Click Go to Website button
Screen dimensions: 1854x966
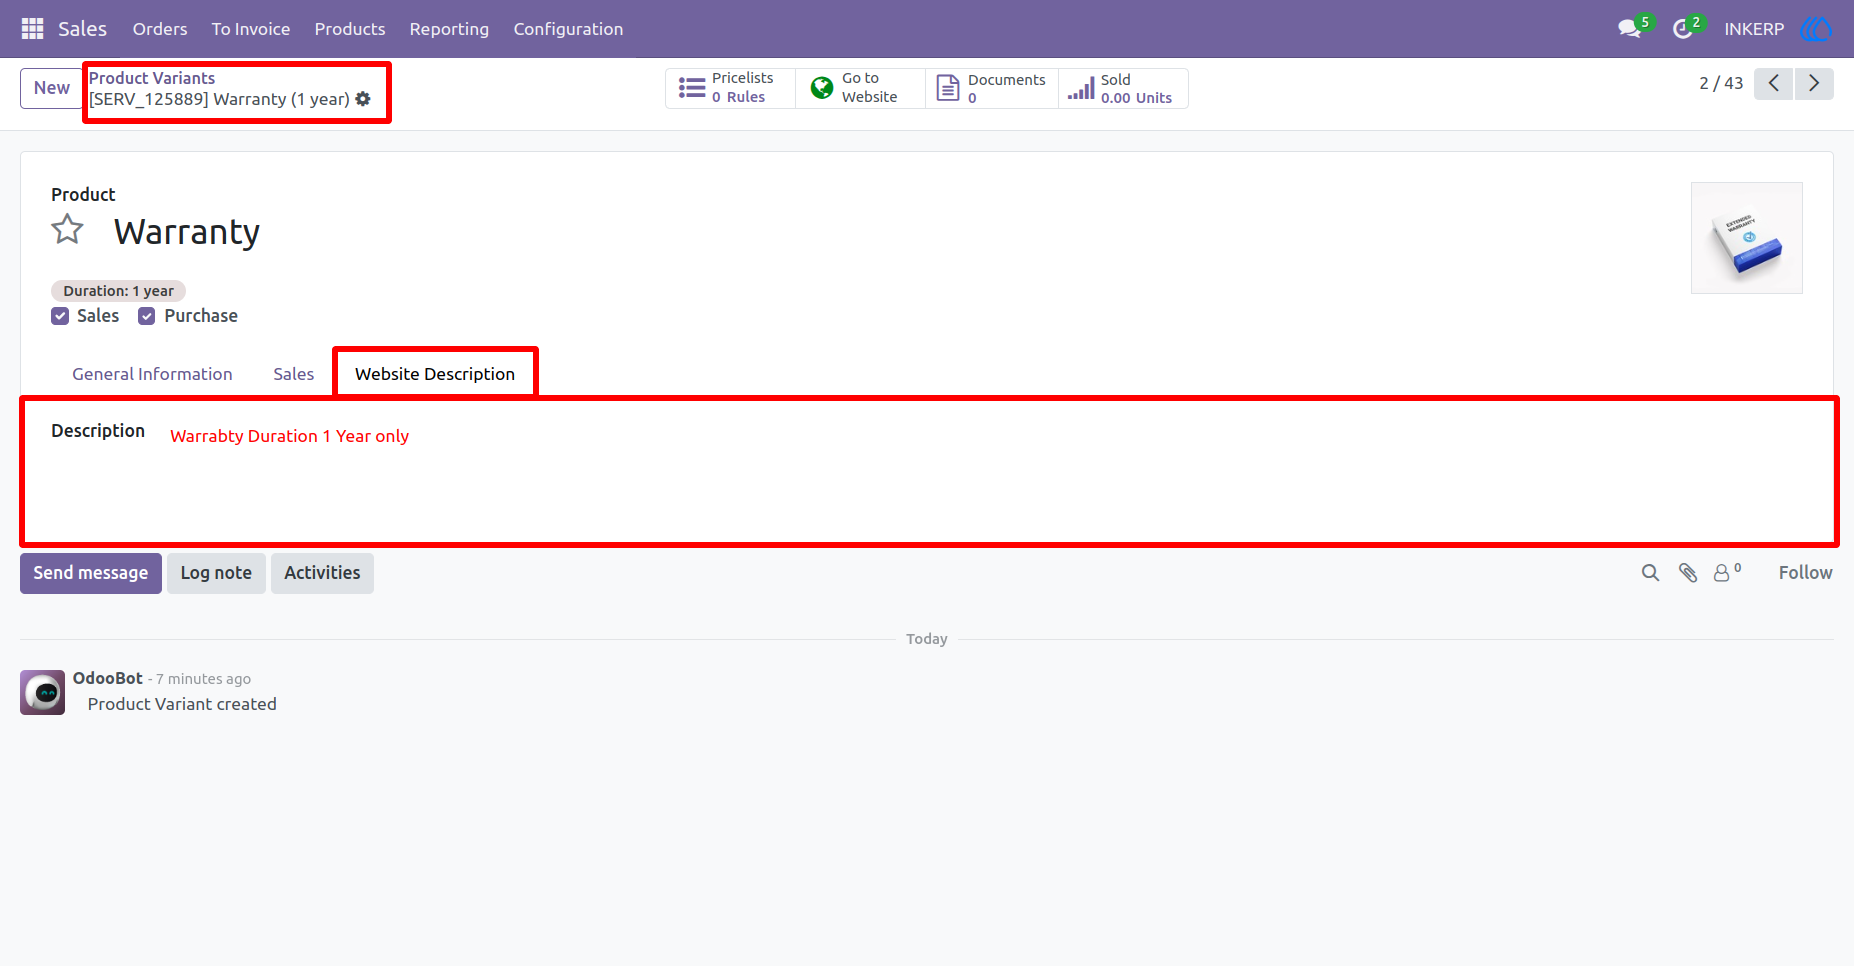pos(860,88)
